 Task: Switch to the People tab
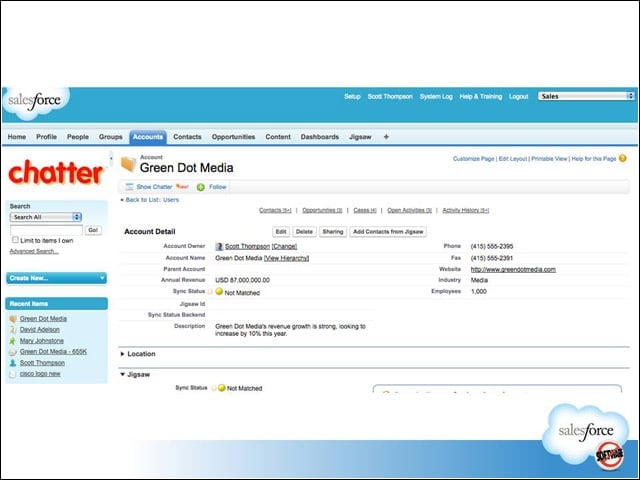click(x=78, y=137)
